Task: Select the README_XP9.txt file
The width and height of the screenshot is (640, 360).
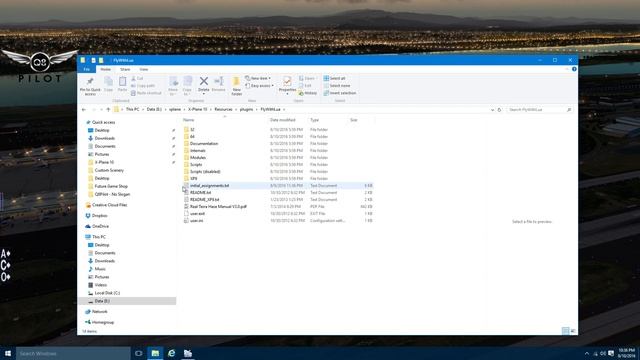Action: (204, 200)
